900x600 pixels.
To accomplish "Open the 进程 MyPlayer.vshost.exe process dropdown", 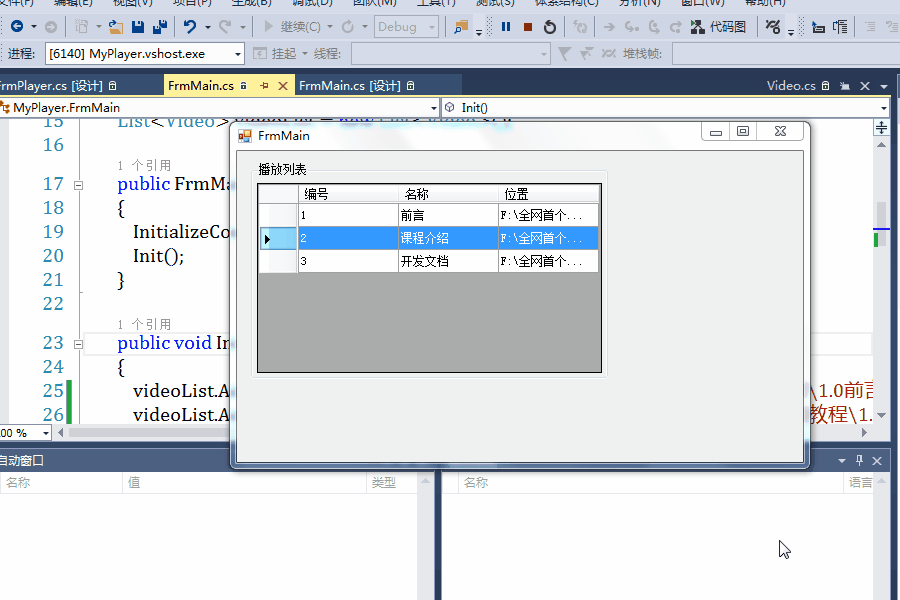I will coord(238,54).
